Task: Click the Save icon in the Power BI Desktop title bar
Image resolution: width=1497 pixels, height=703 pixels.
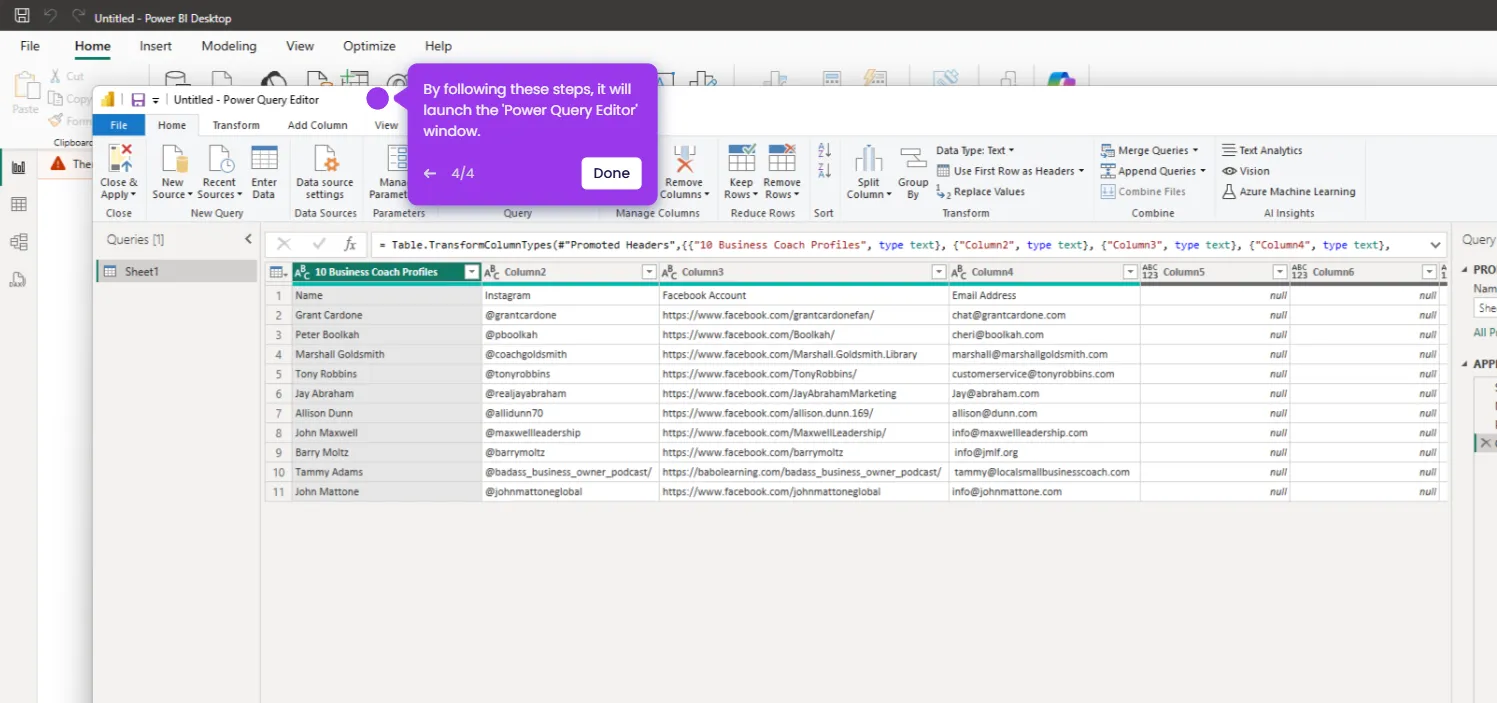Action: [22, 16]
